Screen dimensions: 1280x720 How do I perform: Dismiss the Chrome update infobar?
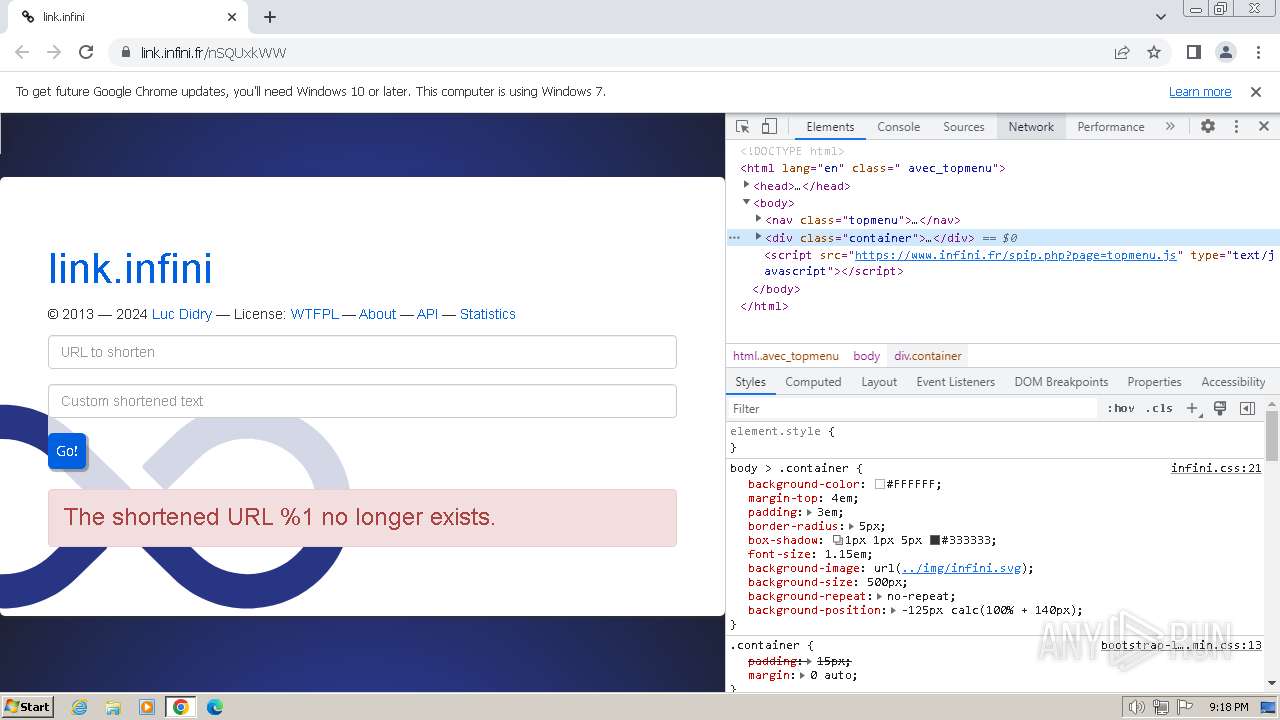pos(1256,91)
